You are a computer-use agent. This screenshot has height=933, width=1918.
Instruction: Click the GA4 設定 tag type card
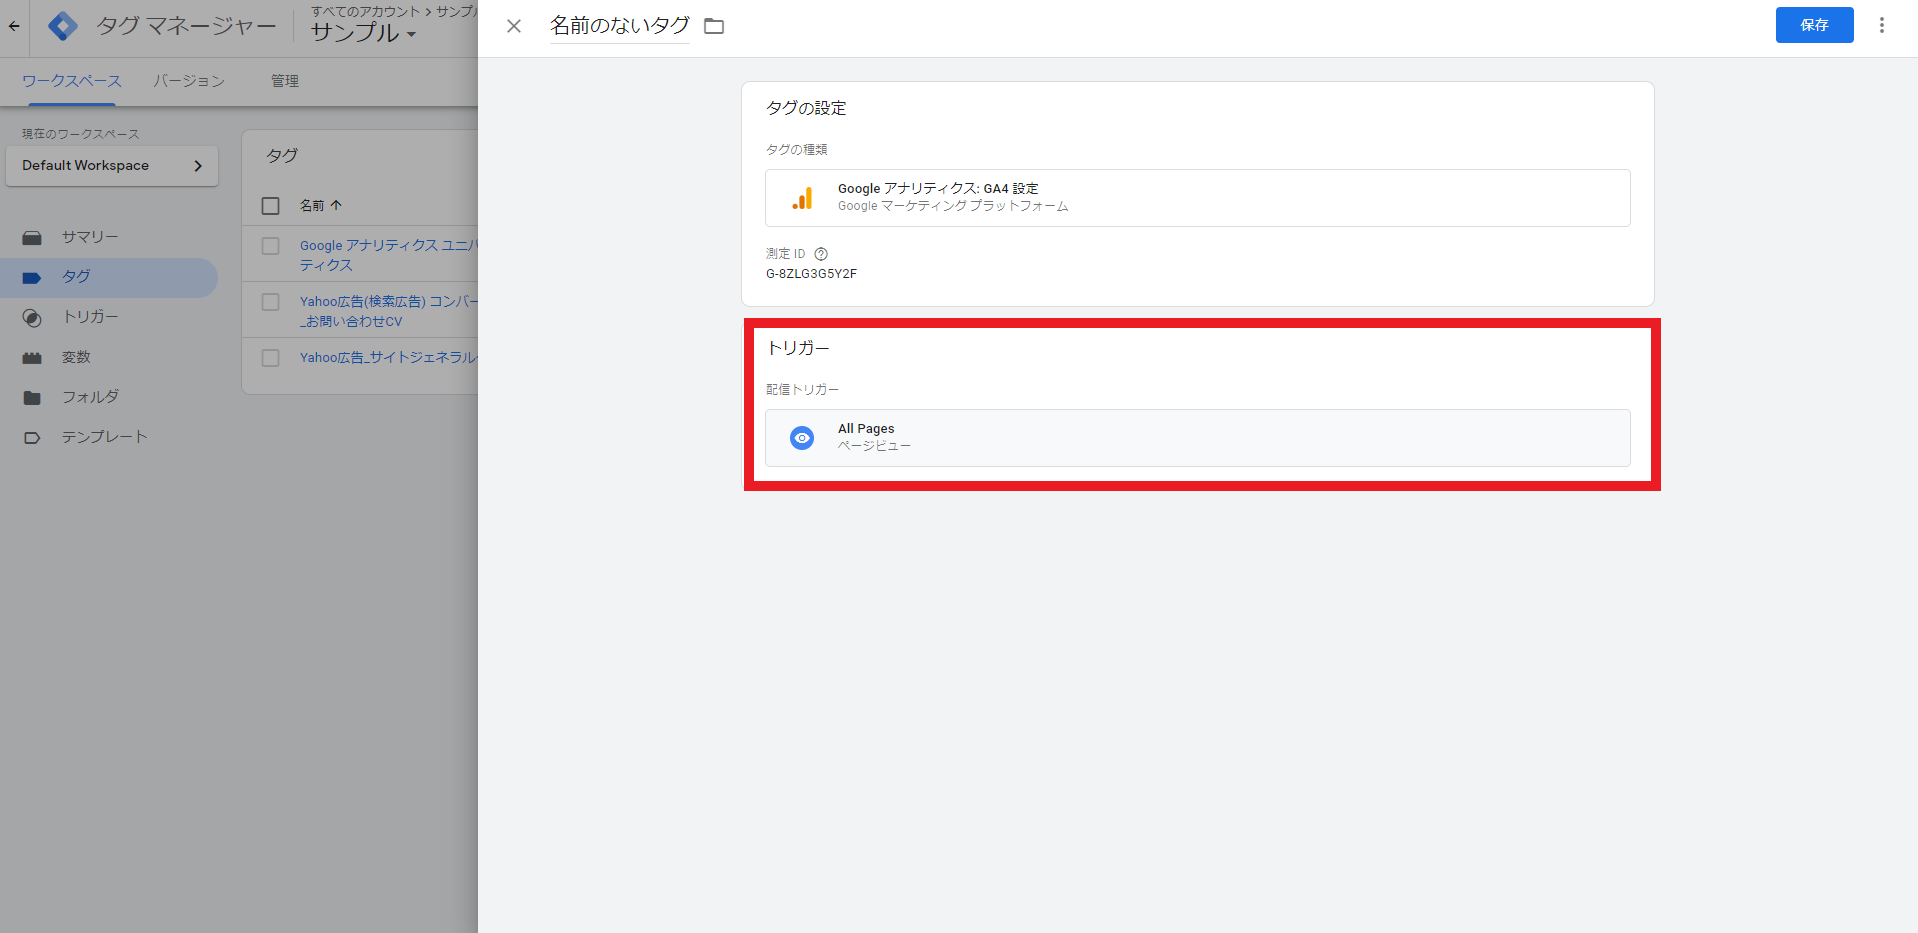click(1197, 198)
